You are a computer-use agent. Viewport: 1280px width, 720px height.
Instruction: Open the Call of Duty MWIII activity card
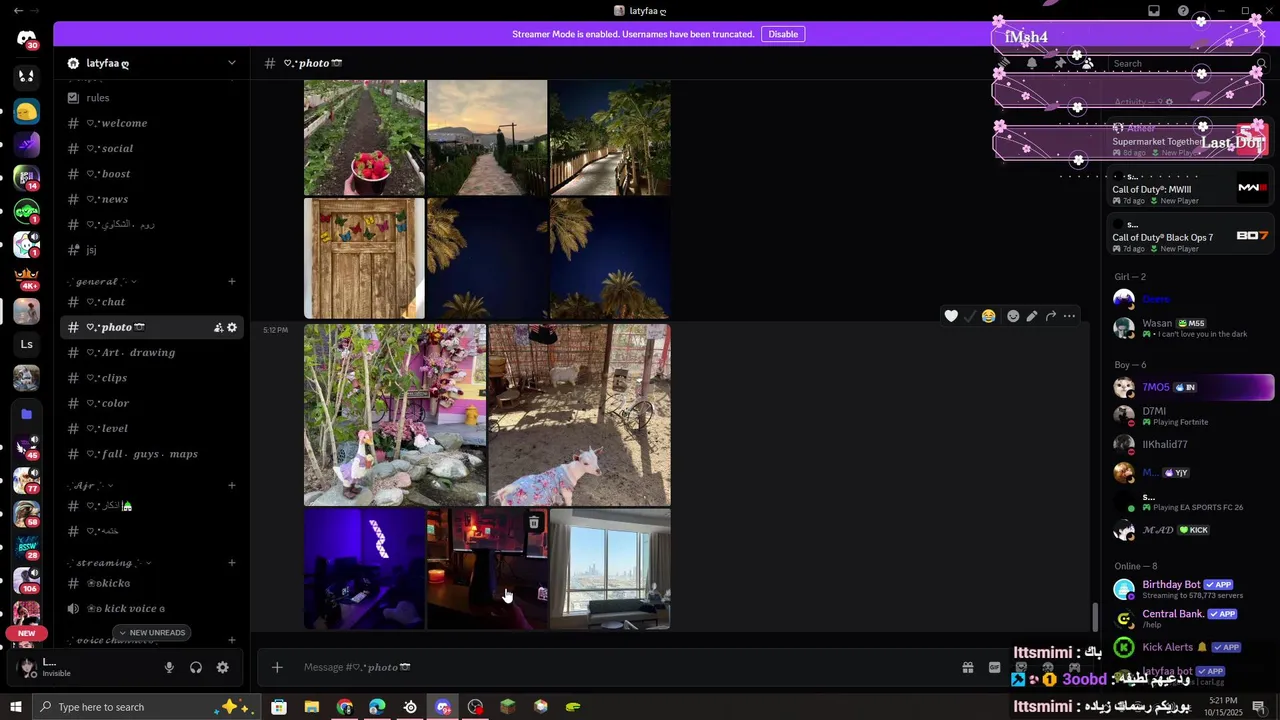click(x=1190, y=189)
